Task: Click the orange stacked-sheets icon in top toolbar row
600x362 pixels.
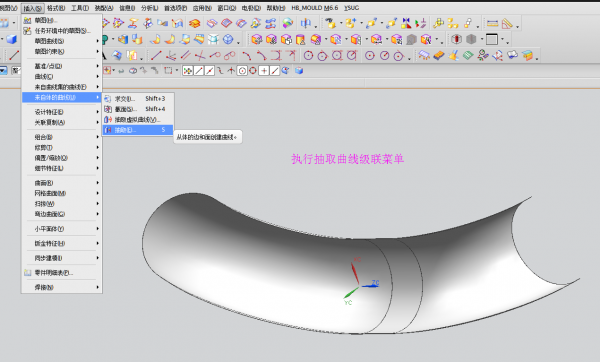Action: coord(195,24)
